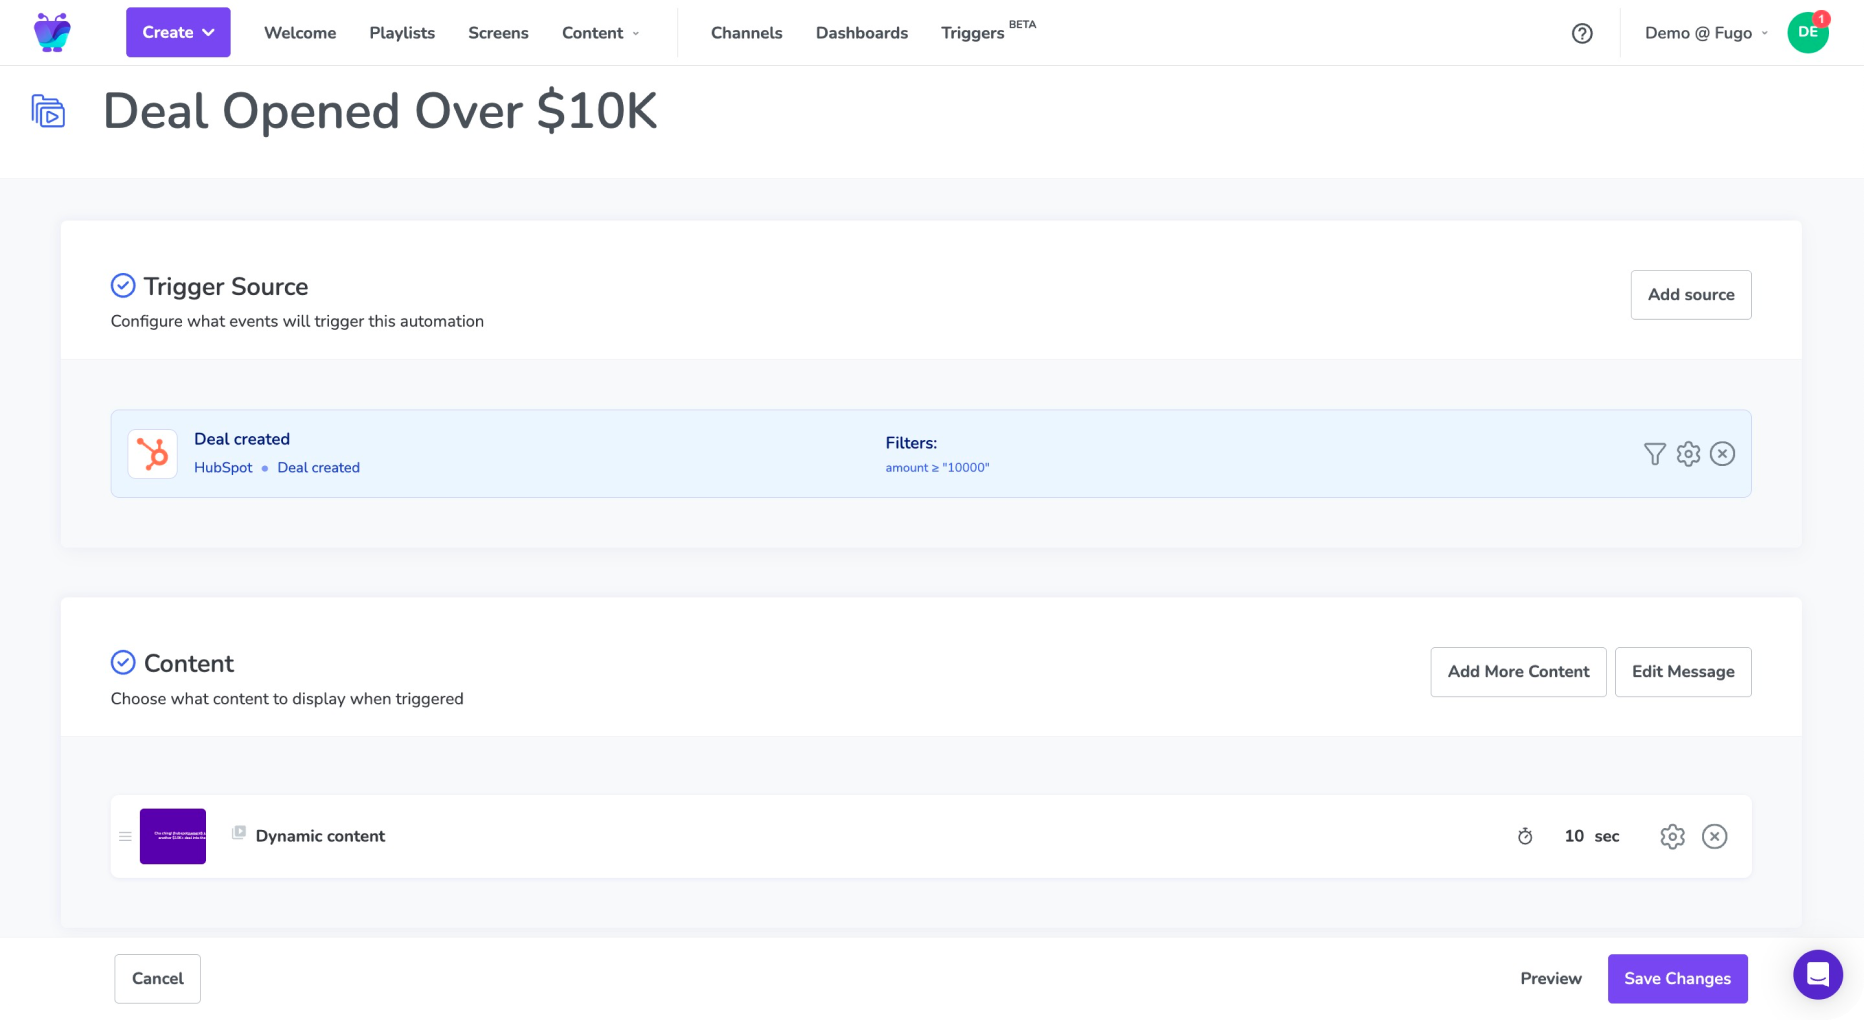
Task: Open filter settings for Deal created trigger
Action: [1655, 454]
